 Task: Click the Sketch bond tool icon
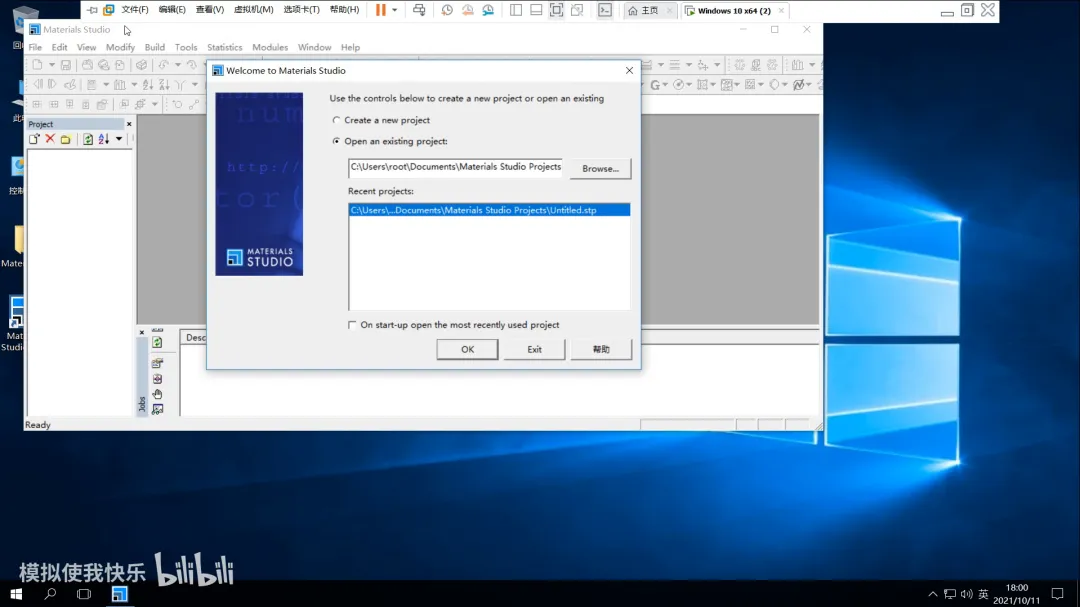pyautogui.click(x=194, y=104)
